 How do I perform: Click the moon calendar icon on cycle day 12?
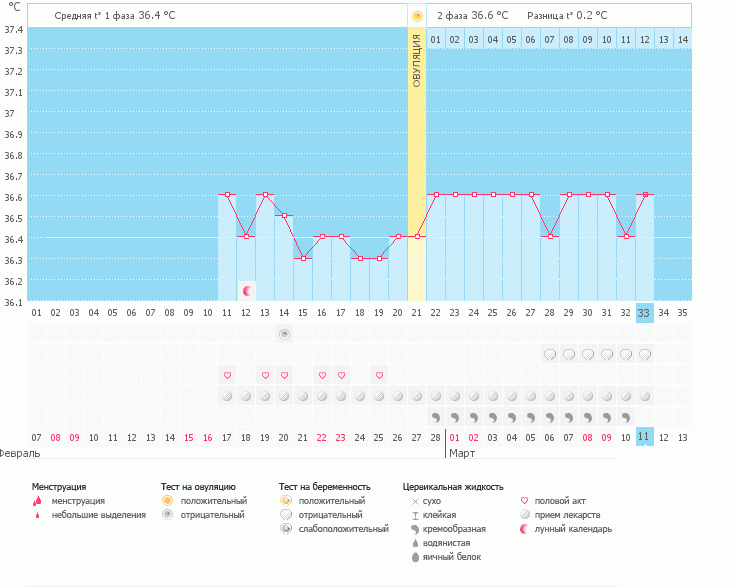pyautogui.click(x=247, y=291)
